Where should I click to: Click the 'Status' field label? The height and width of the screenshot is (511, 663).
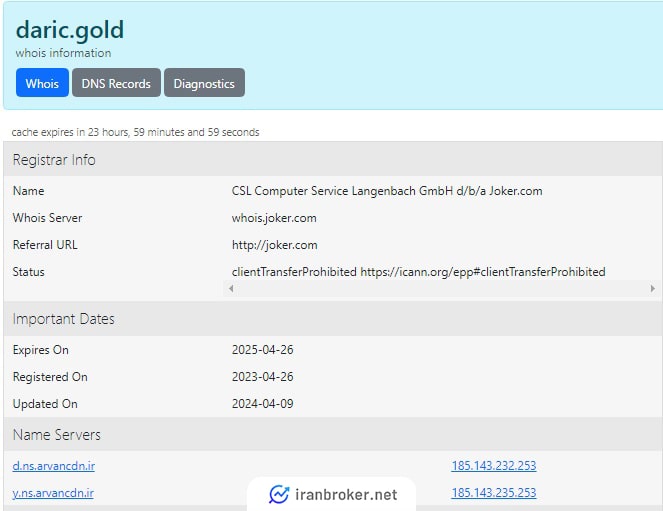[28, 272]
